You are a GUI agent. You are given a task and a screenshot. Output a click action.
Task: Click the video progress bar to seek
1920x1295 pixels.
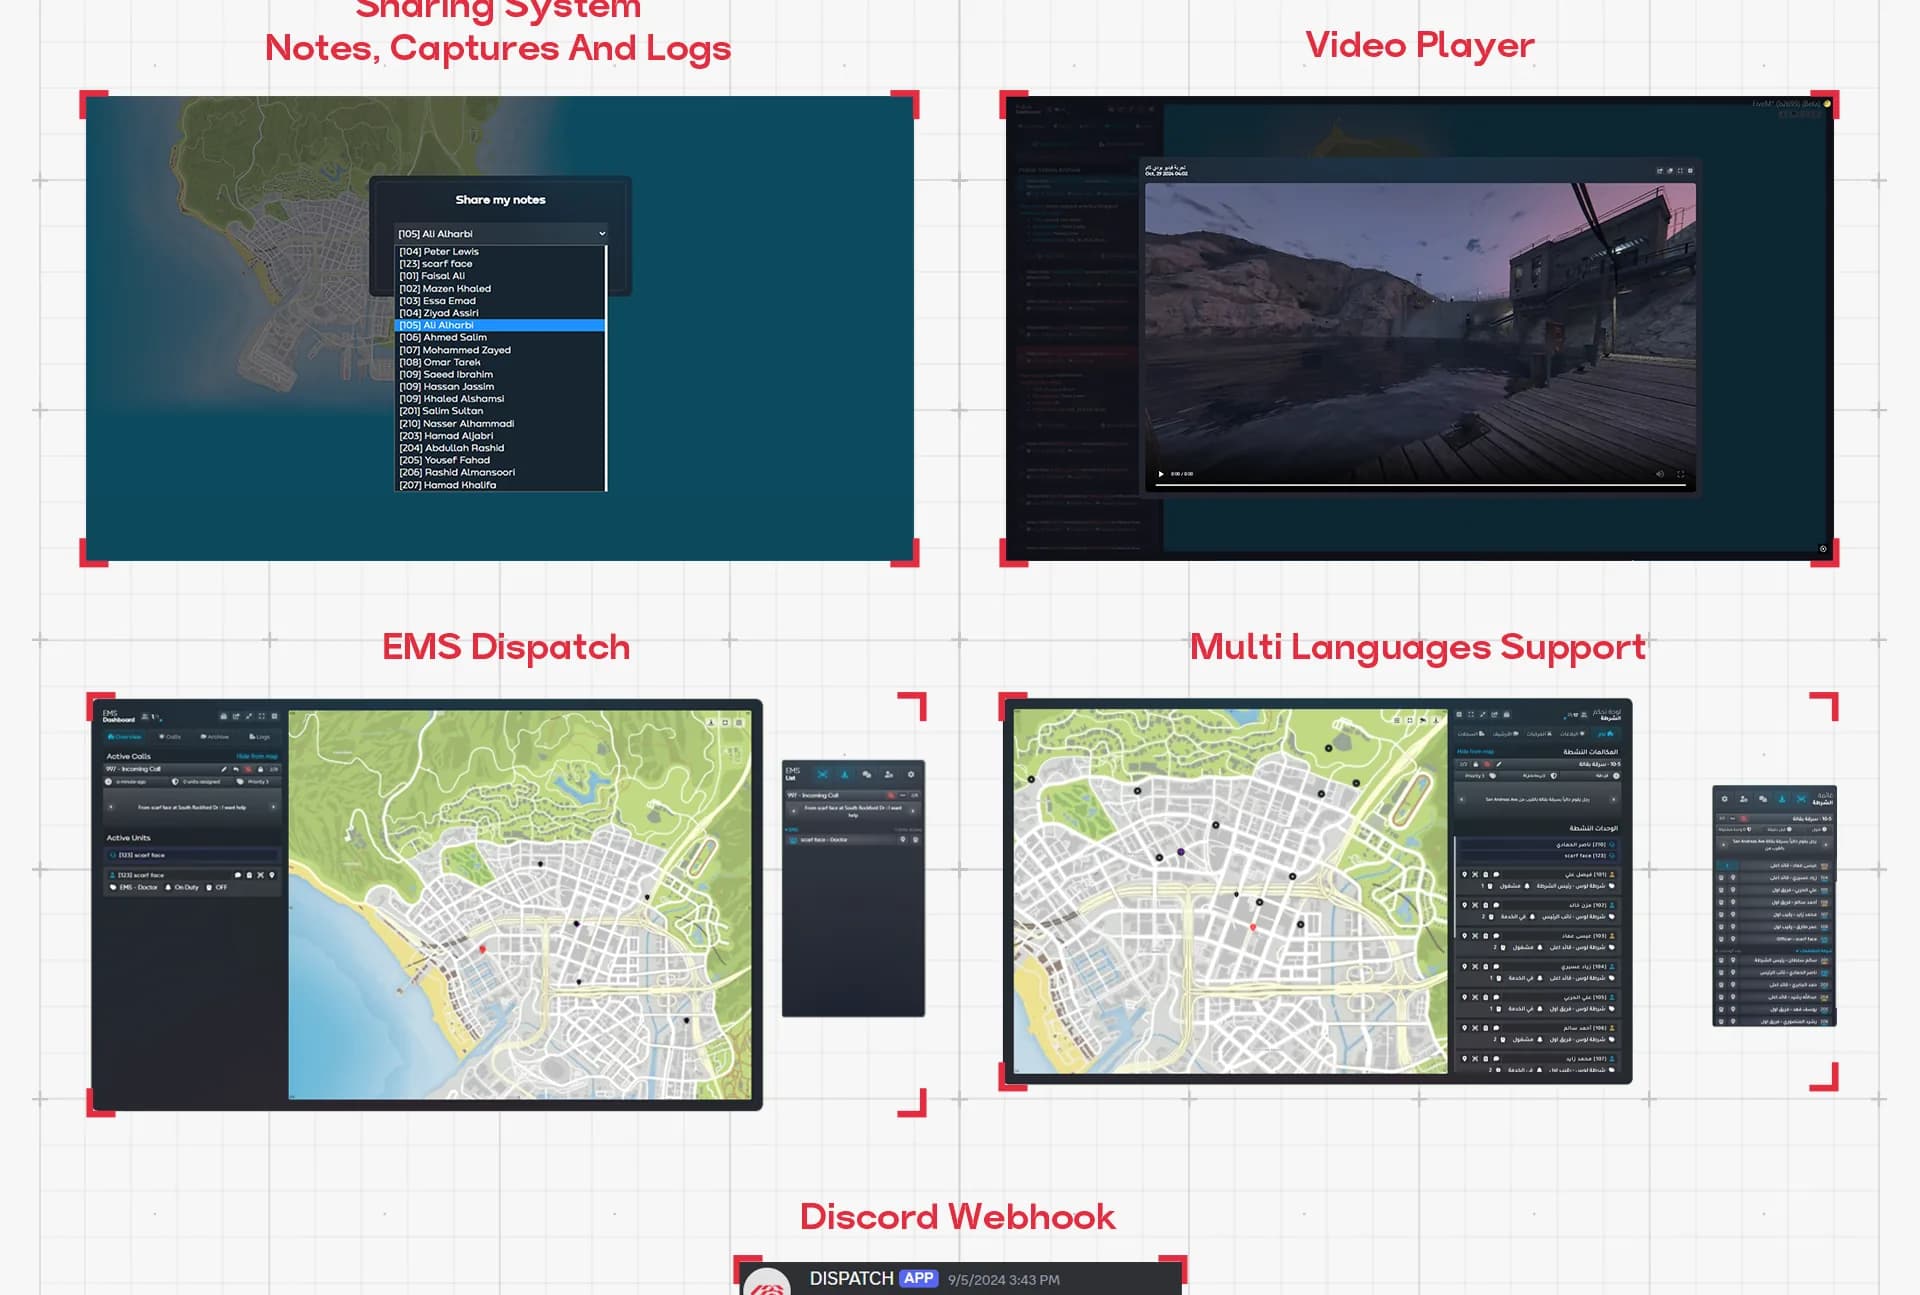pos(1420,485)
